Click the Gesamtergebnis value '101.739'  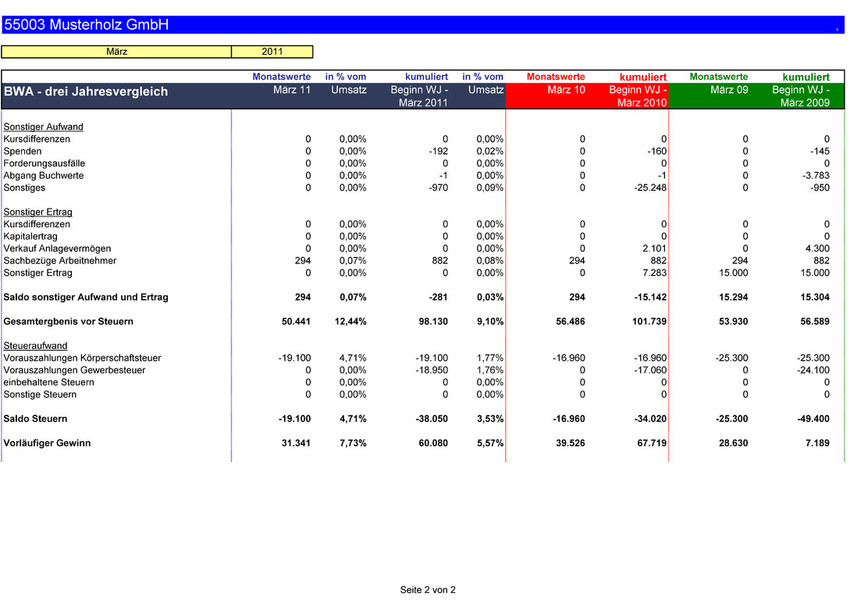click(649, 321)
